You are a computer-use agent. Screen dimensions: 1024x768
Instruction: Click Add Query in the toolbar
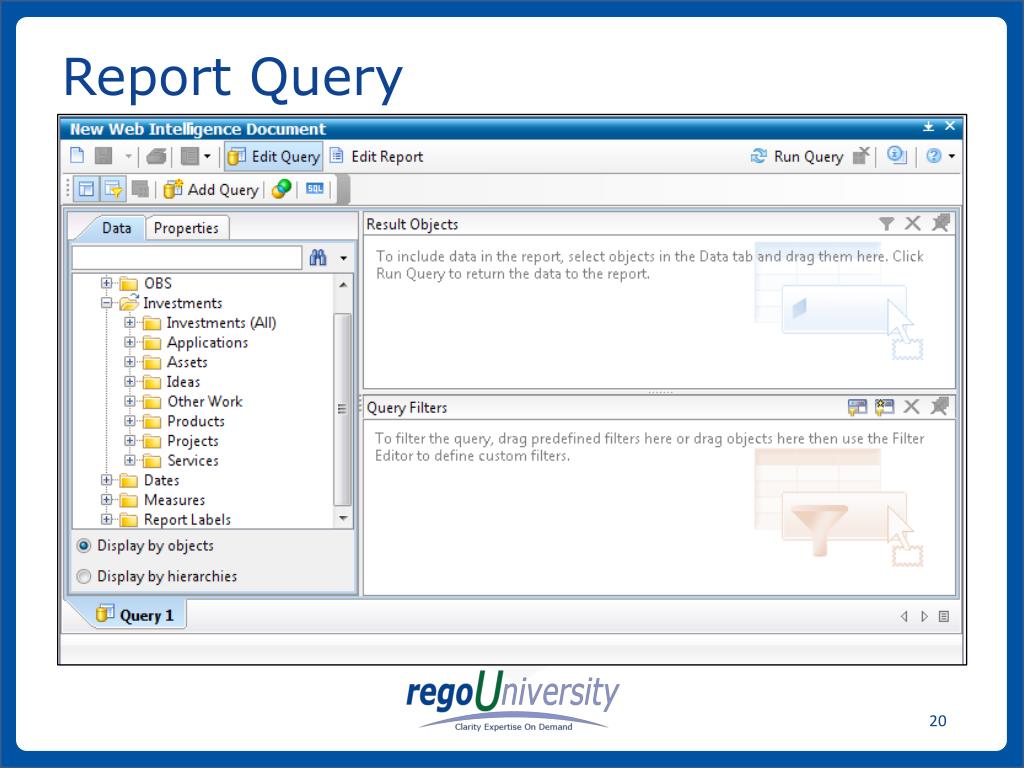click(x=211, y=189)
